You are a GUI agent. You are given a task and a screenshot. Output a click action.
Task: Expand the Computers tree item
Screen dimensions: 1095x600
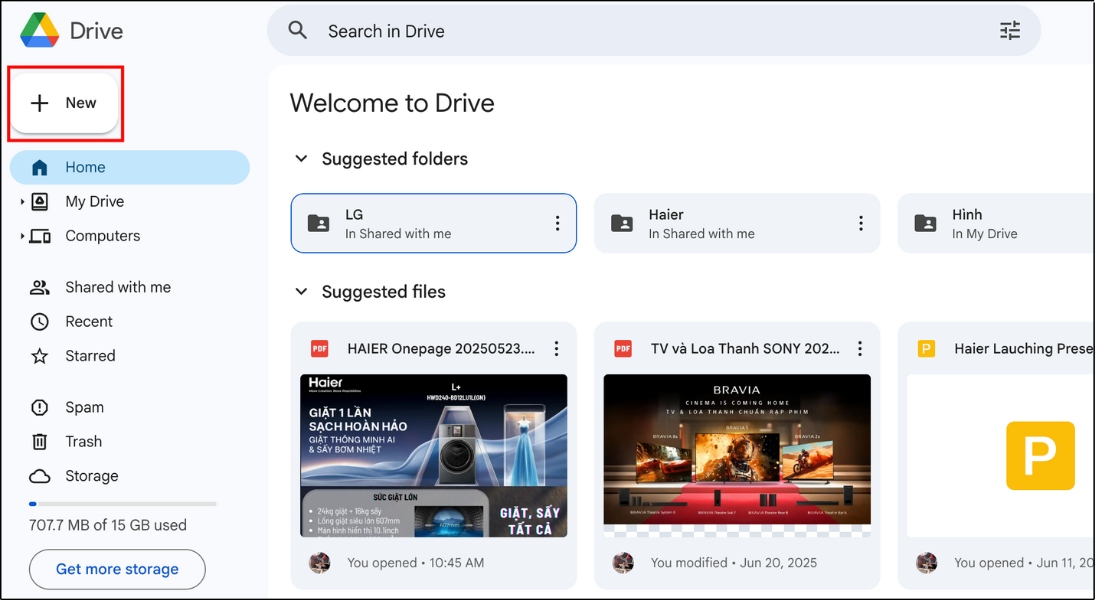pos(22,236)
